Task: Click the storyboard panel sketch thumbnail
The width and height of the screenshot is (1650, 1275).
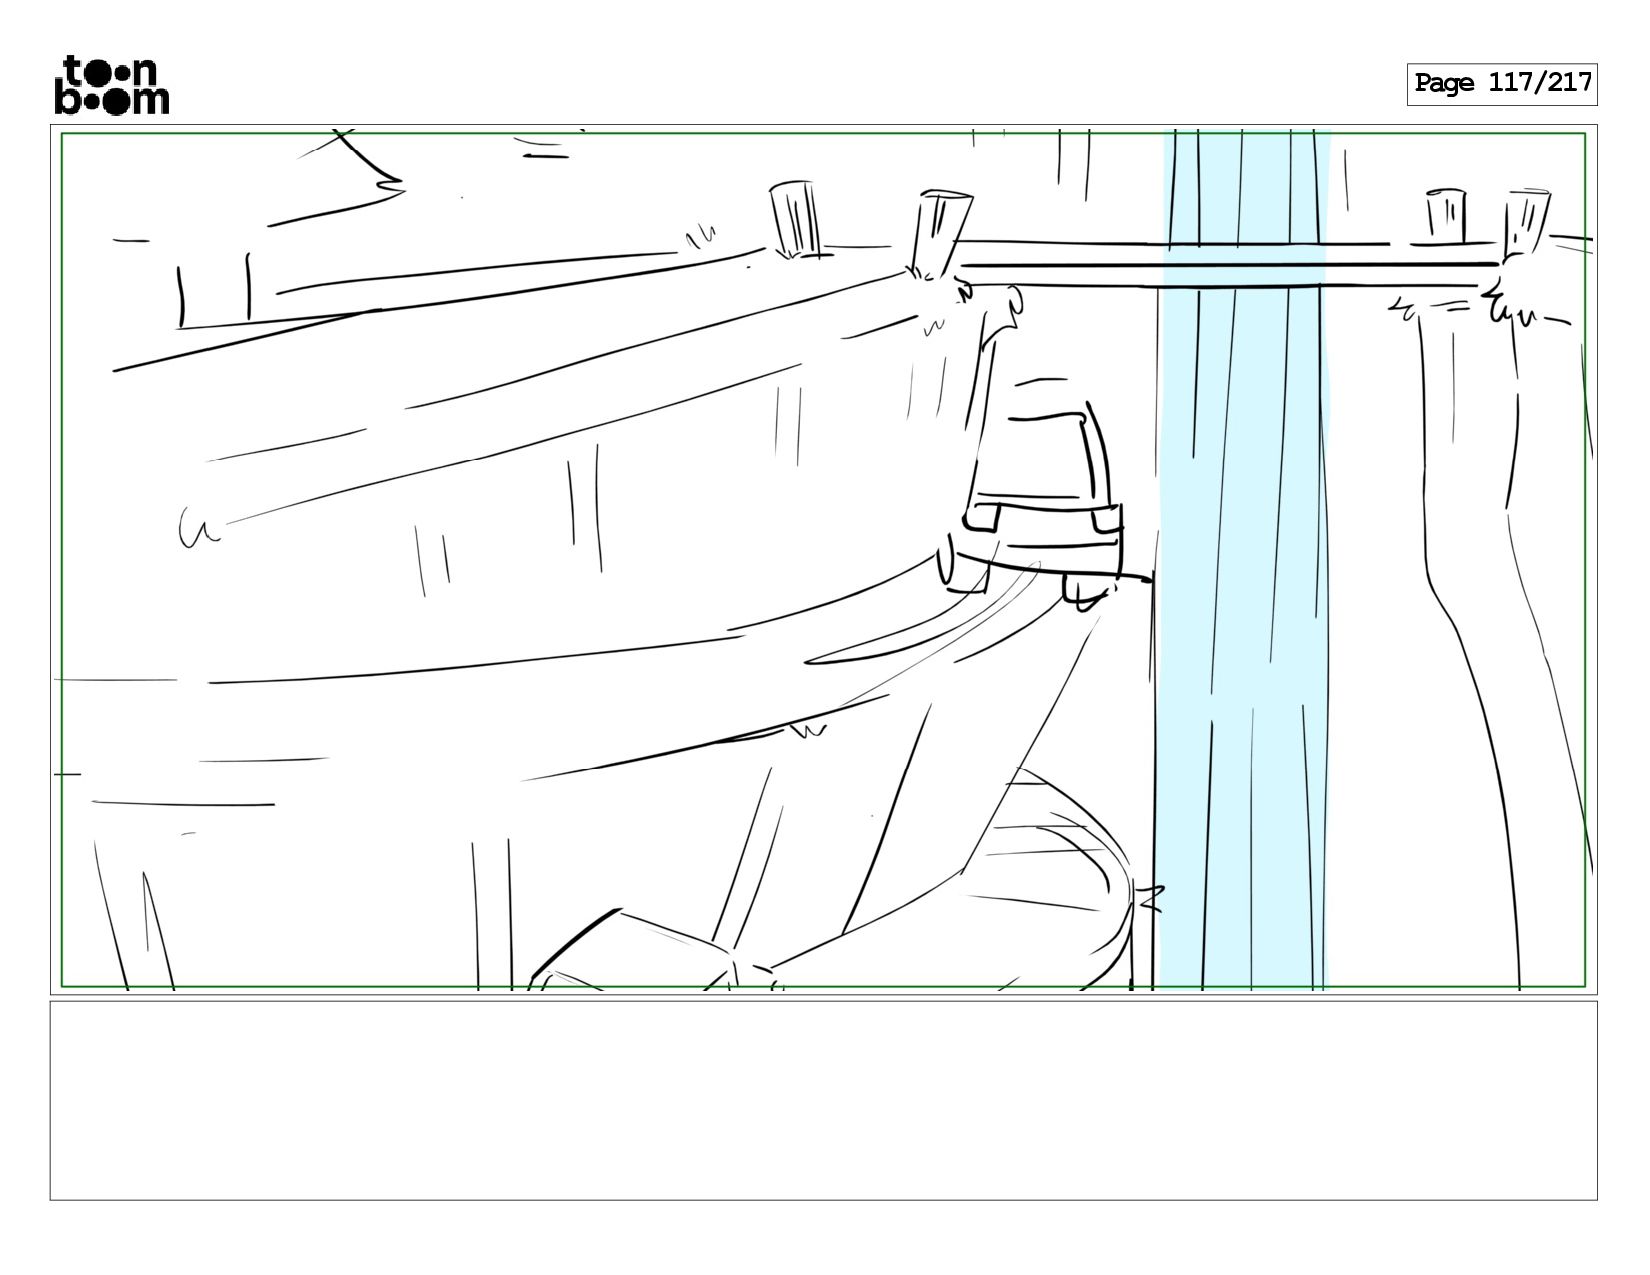Action: (x=823, y=560)
